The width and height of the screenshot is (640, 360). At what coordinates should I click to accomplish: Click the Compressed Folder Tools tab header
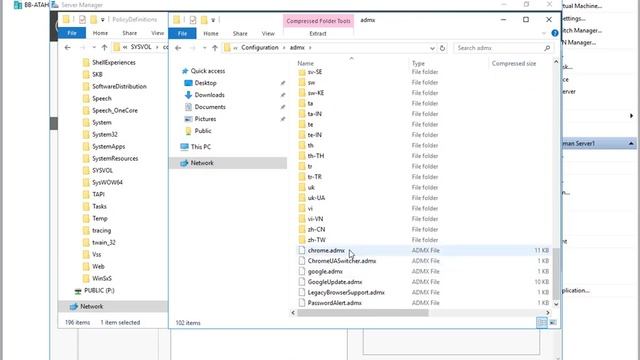point(318,21)
